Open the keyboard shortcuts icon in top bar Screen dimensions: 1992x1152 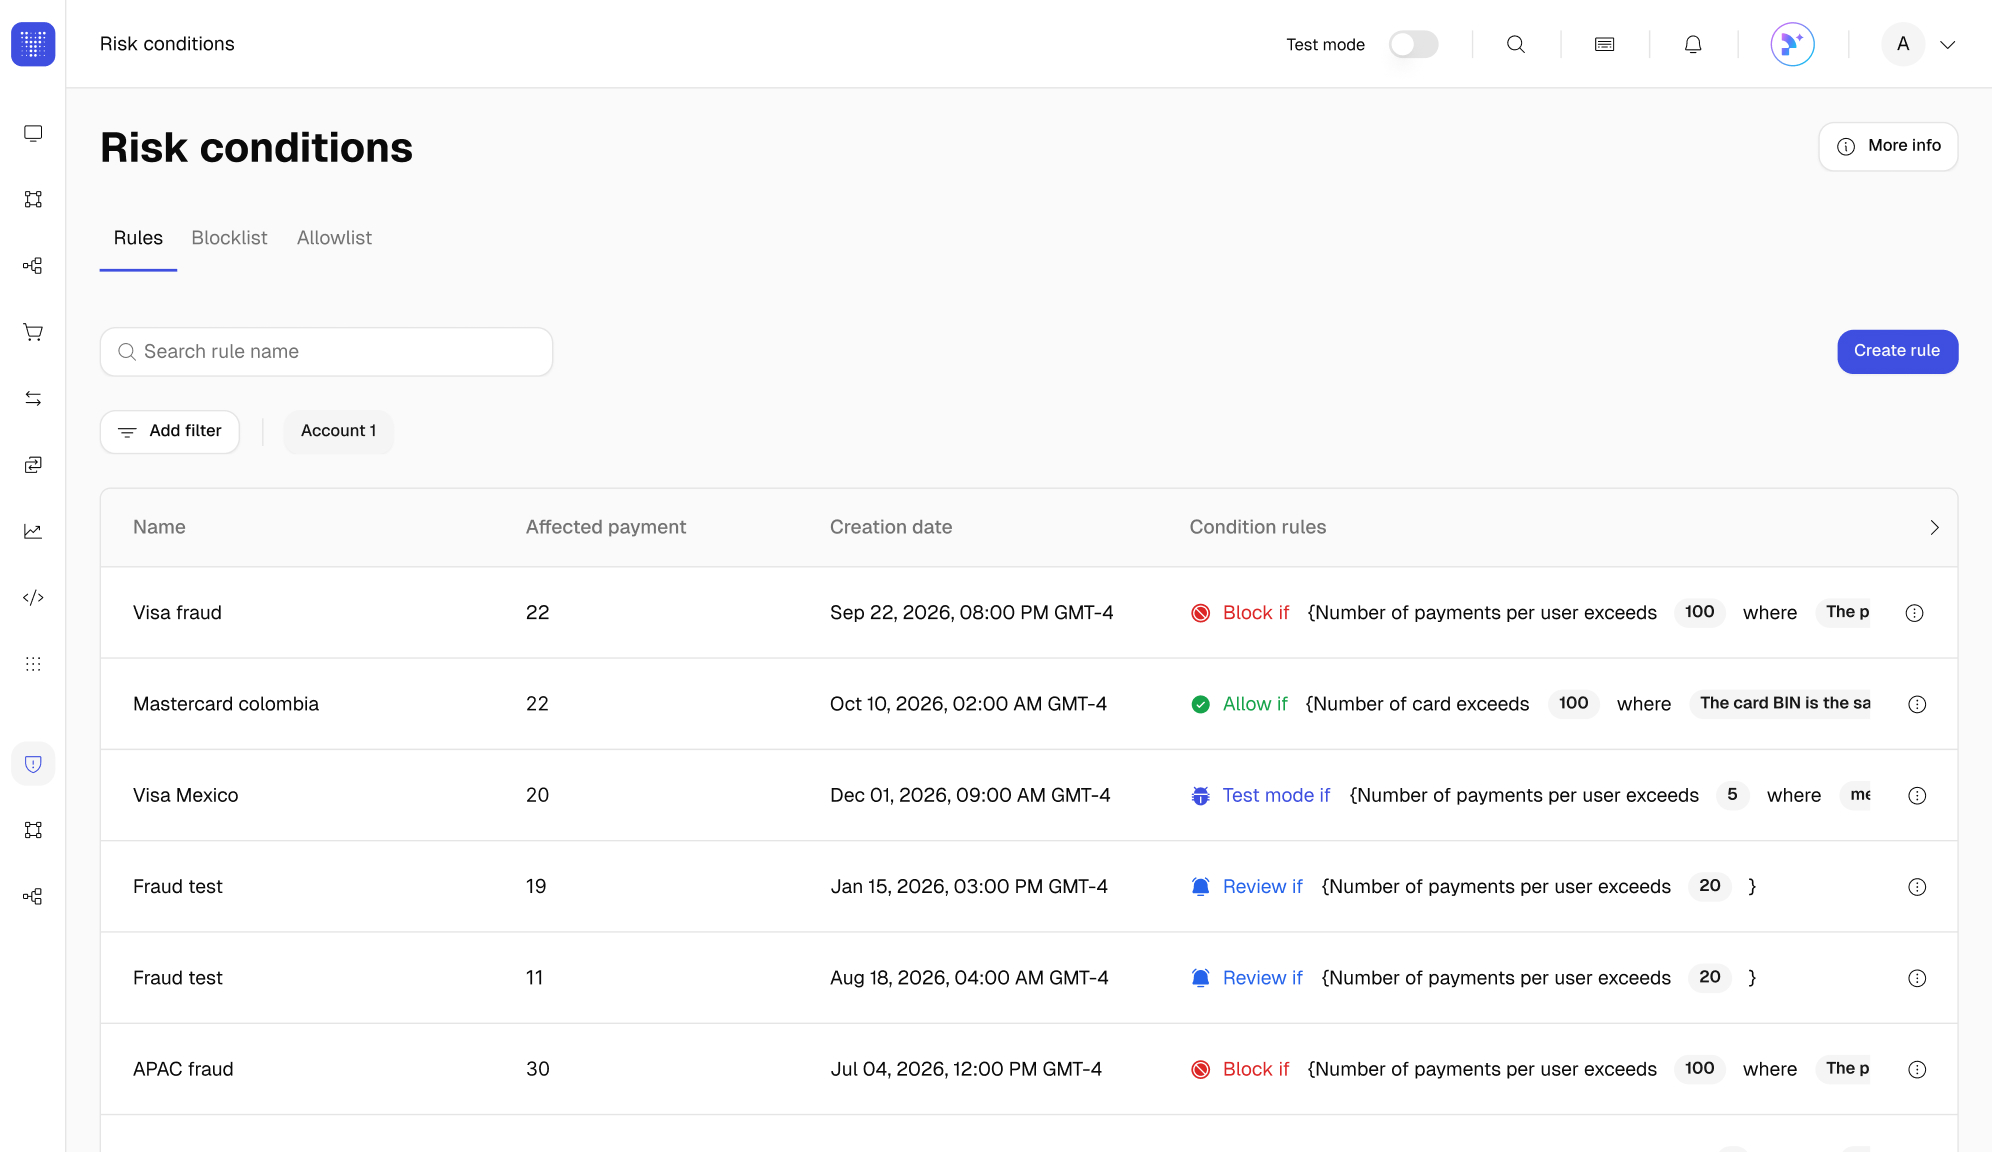coord(1604,44)
